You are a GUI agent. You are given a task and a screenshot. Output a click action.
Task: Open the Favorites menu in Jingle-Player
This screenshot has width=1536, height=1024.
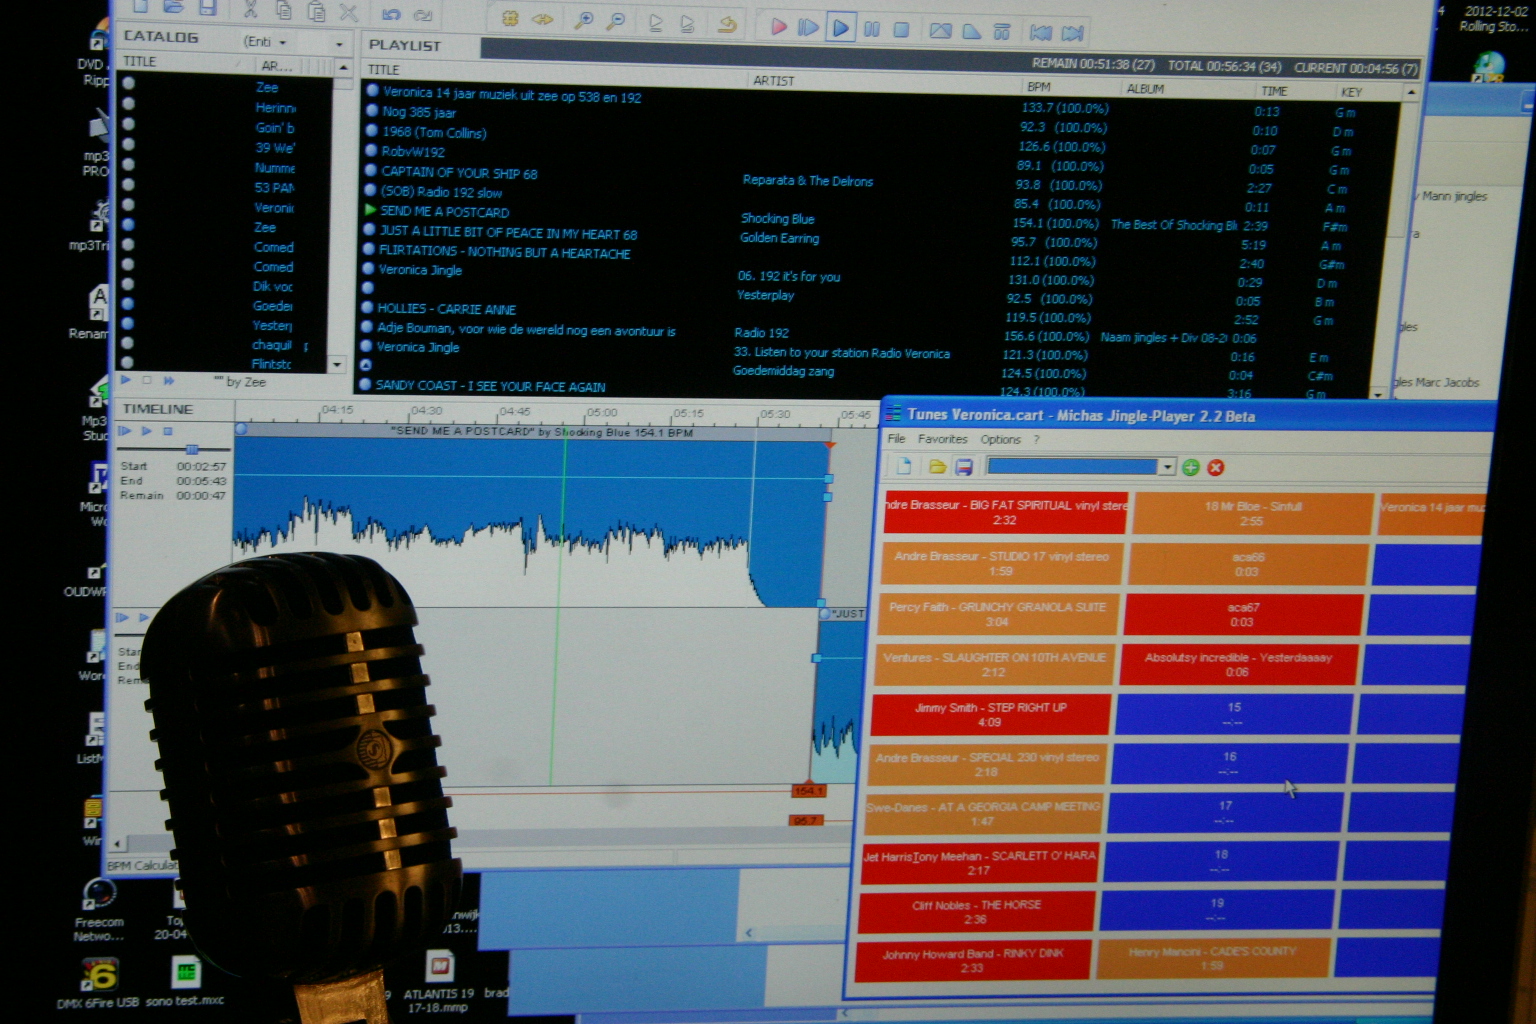(942, 439)
